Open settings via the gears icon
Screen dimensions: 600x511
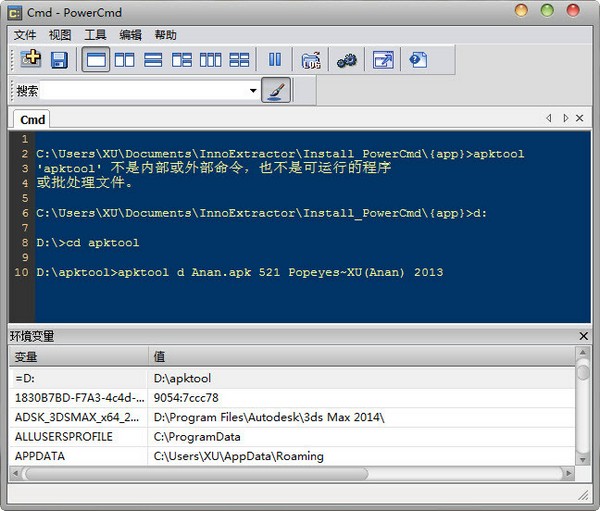pyautogui.click(x=347, y=60)
